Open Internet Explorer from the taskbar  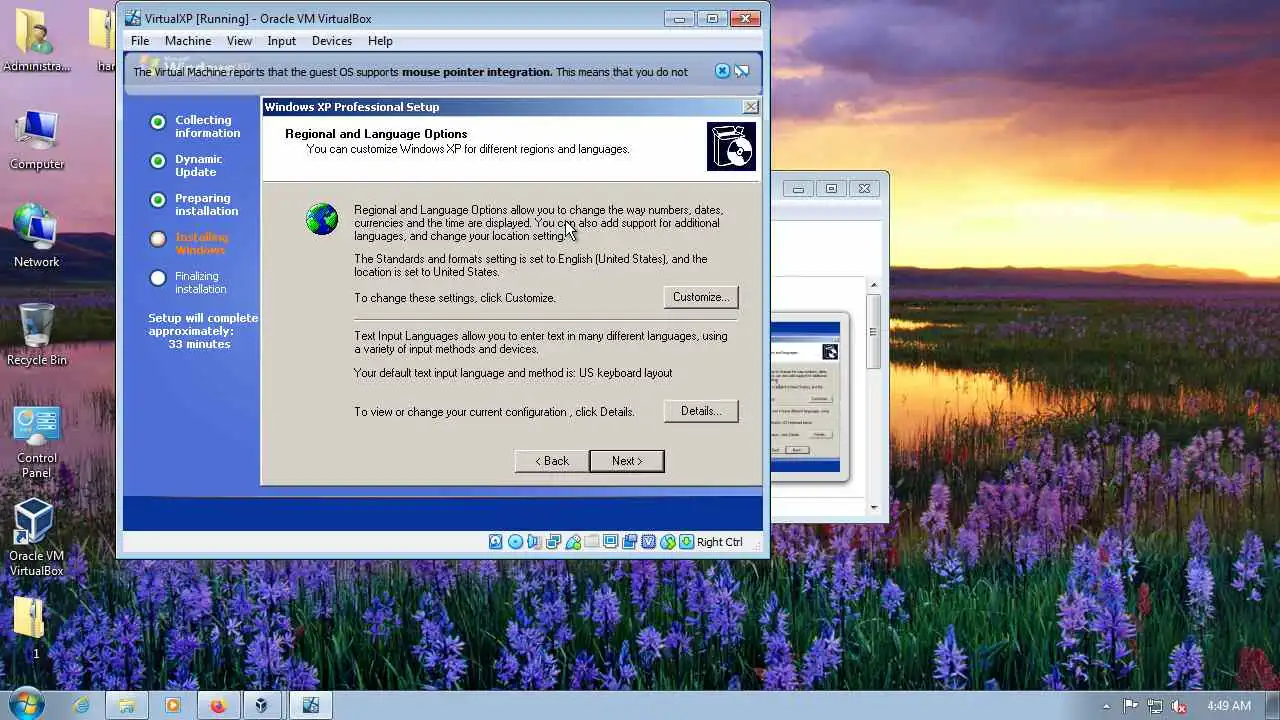pyautogui.click(x=82, y=705)
